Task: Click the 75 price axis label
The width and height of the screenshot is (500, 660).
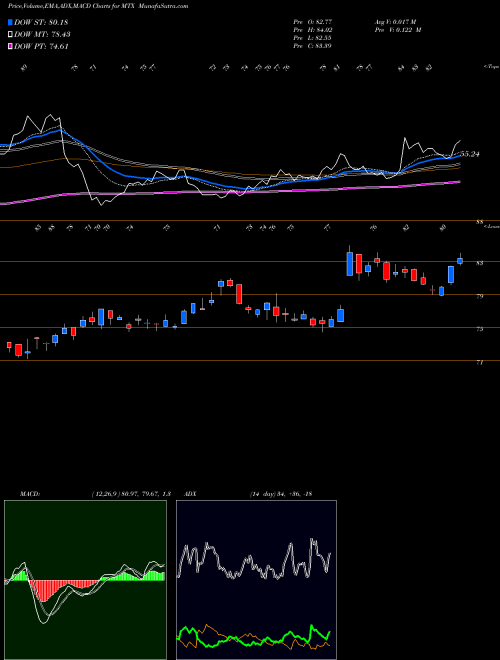Action: click(479, 329)
